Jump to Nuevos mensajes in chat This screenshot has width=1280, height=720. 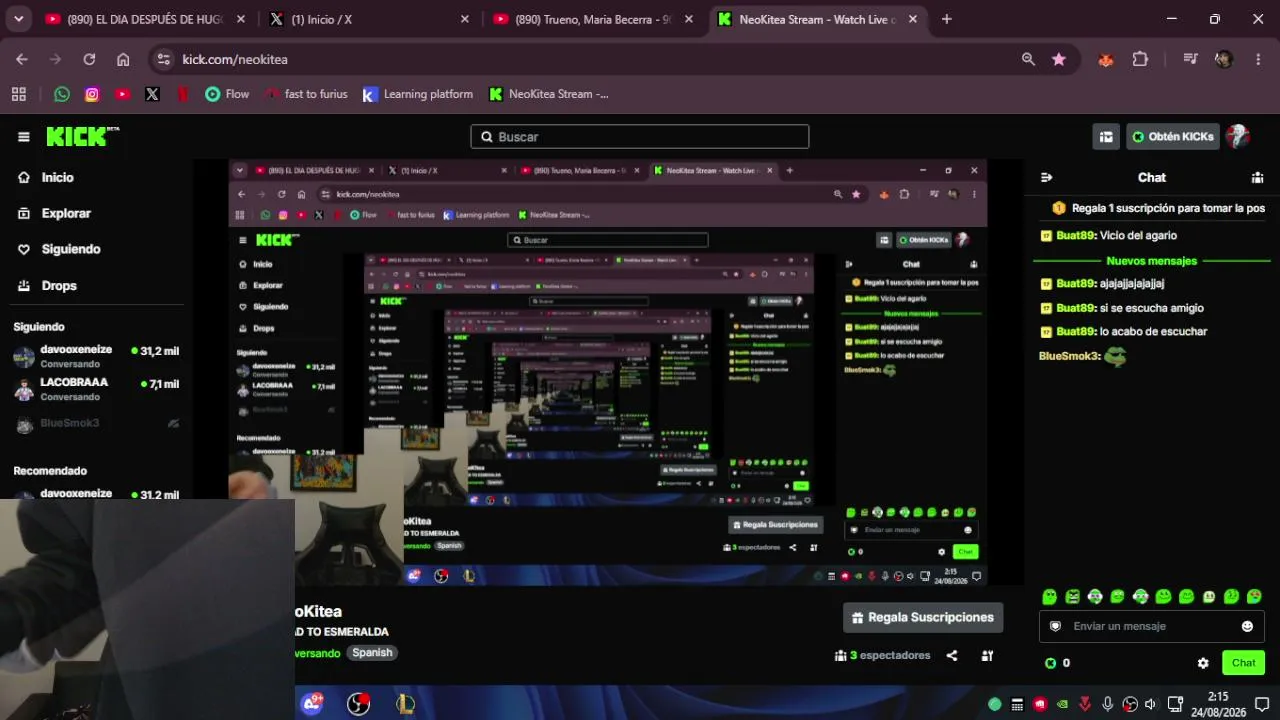1152,261
